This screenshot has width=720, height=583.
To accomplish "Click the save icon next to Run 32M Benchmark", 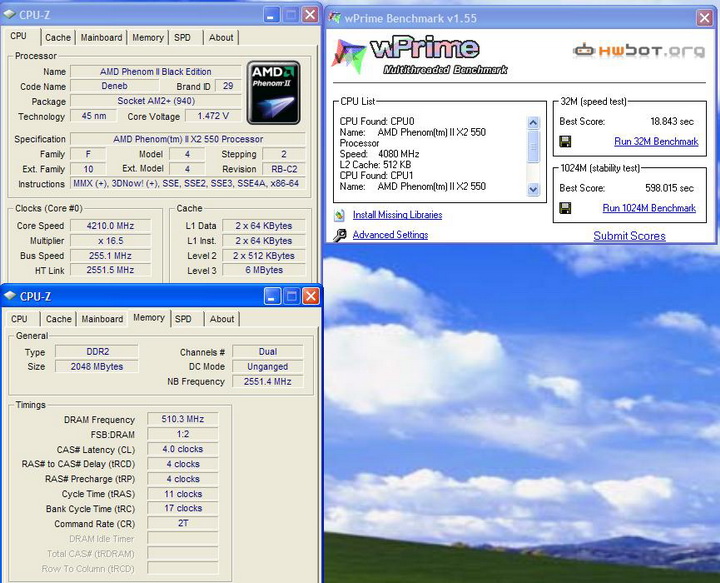I will point(565,141).
